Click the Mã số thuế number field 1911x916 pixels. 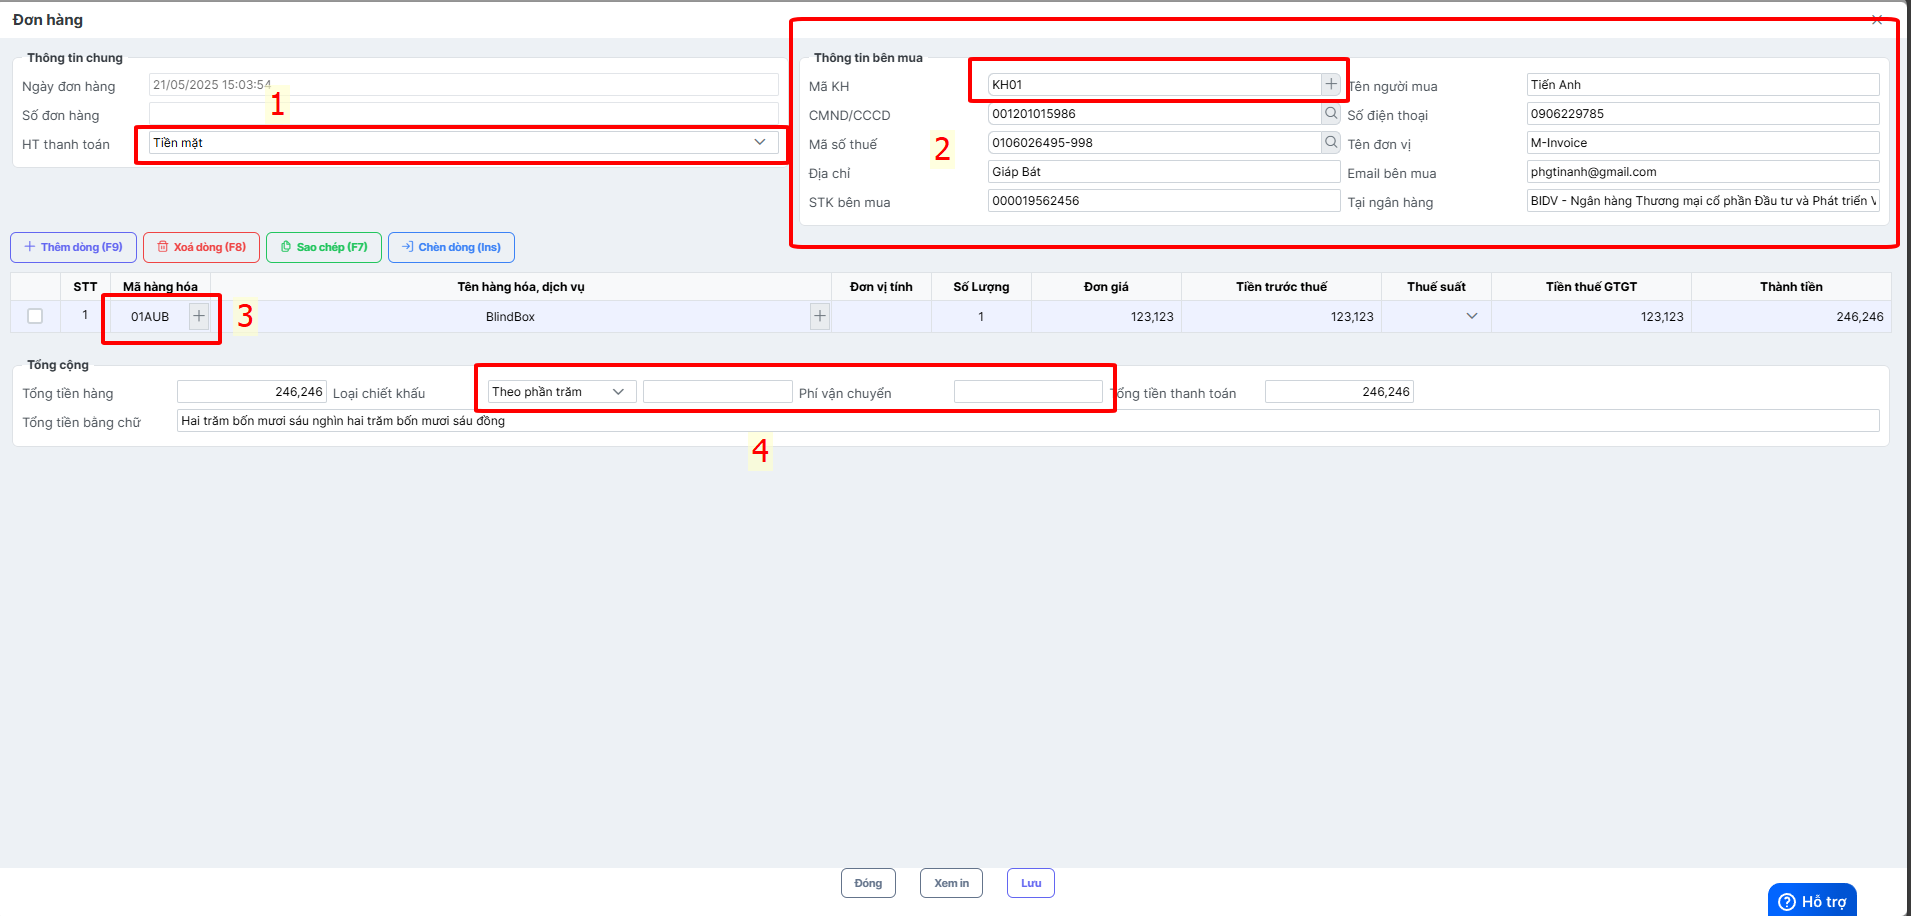pos(1154,143)
